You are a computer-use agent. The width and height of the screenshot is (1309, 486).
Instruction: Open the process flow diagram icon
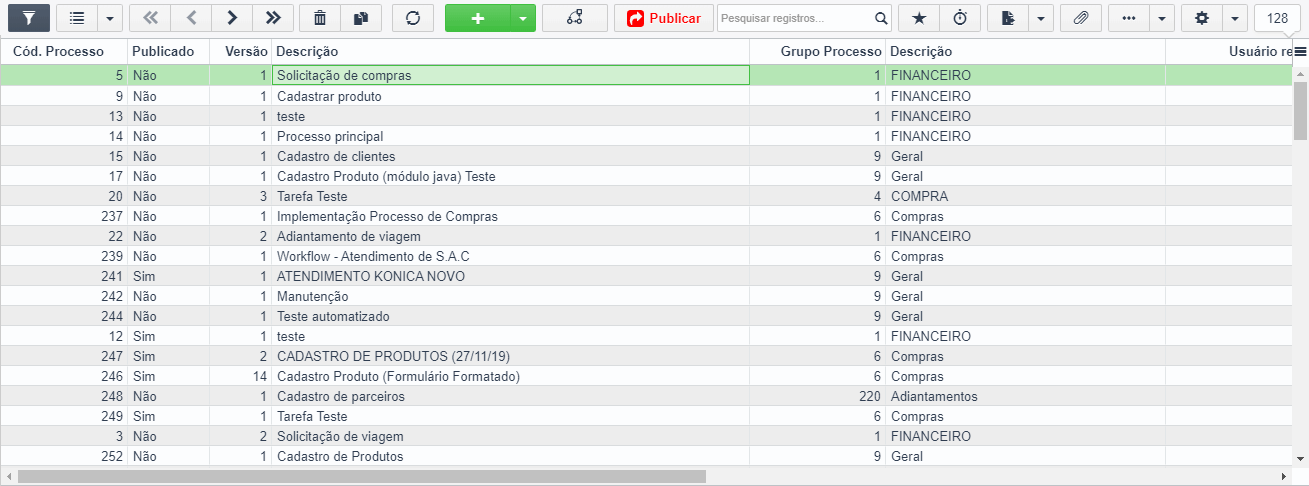pos(574,18)
